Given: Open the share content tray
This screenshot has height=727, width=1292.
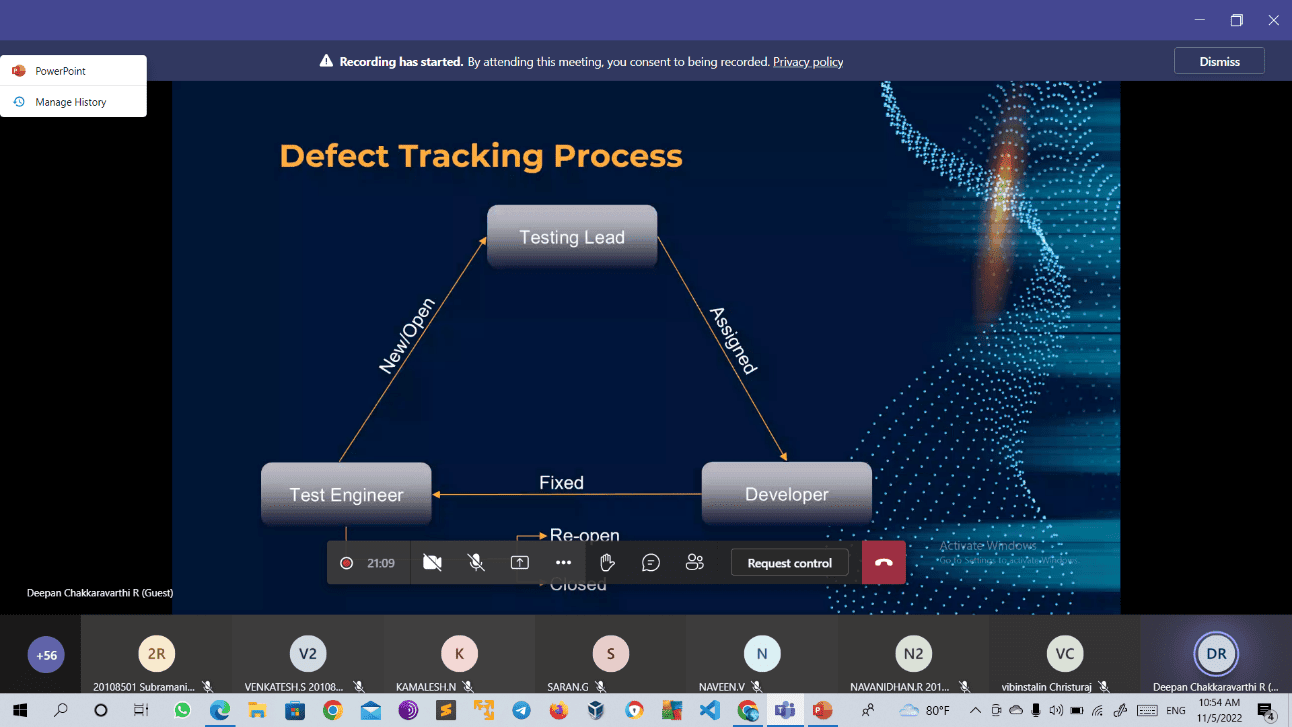Looking at the screenshot, I should coord(520,563).
